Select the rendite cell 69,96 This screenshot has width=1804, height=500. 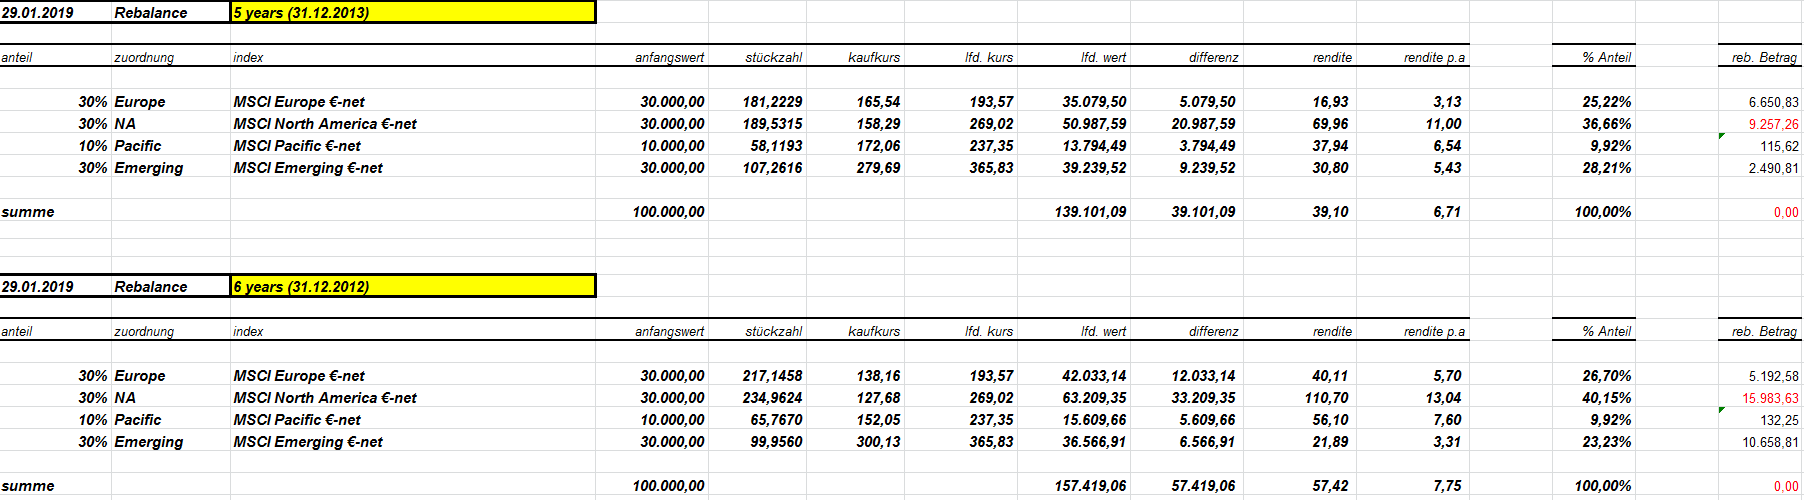click(1330, 124)
